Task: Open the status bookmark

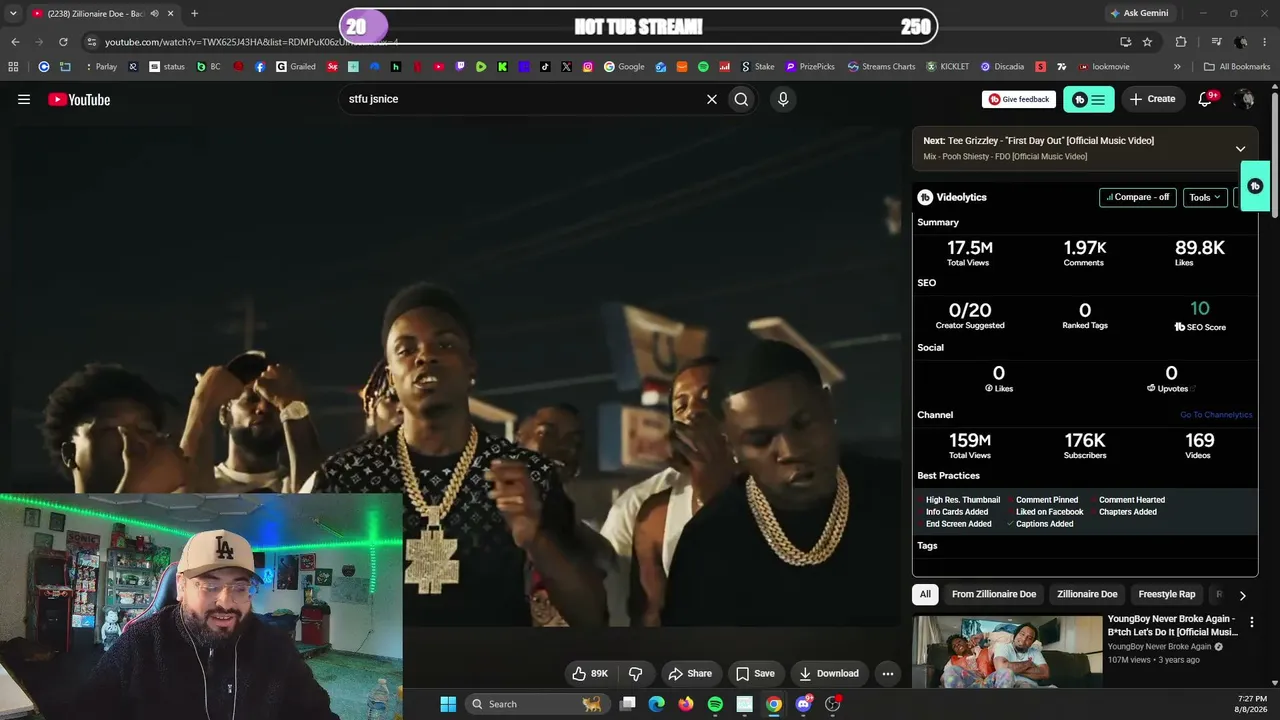Action: coord(167,67)
